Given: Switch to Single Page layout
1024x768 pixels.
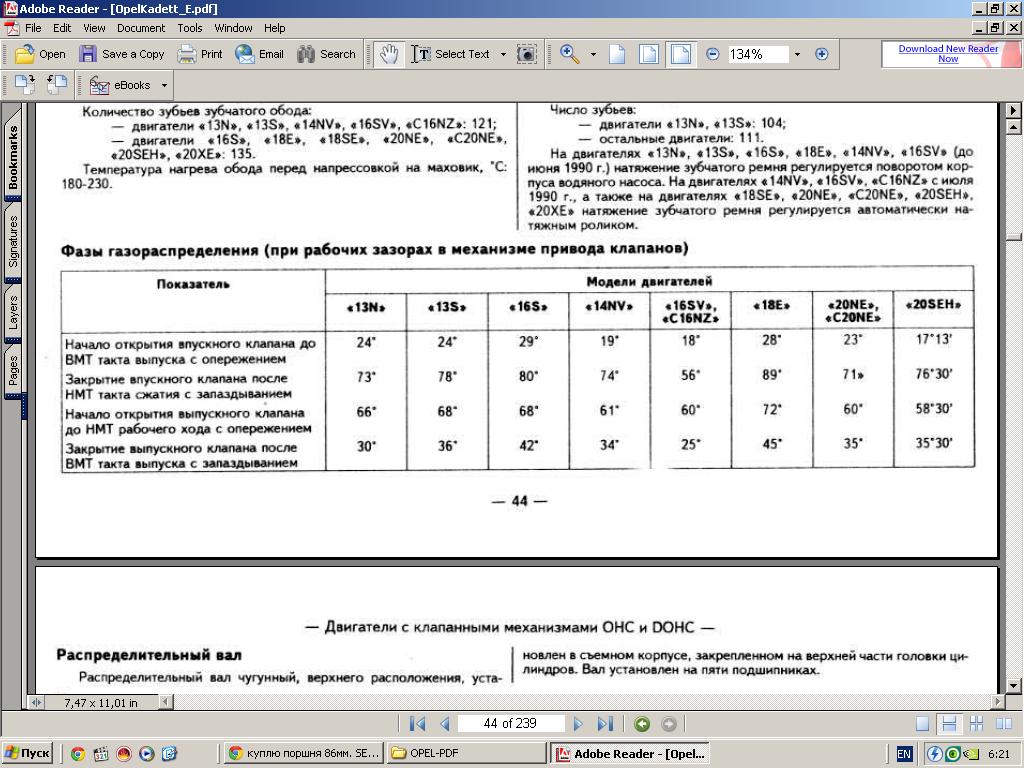Looking at the screenshot, I should [922, 724].
